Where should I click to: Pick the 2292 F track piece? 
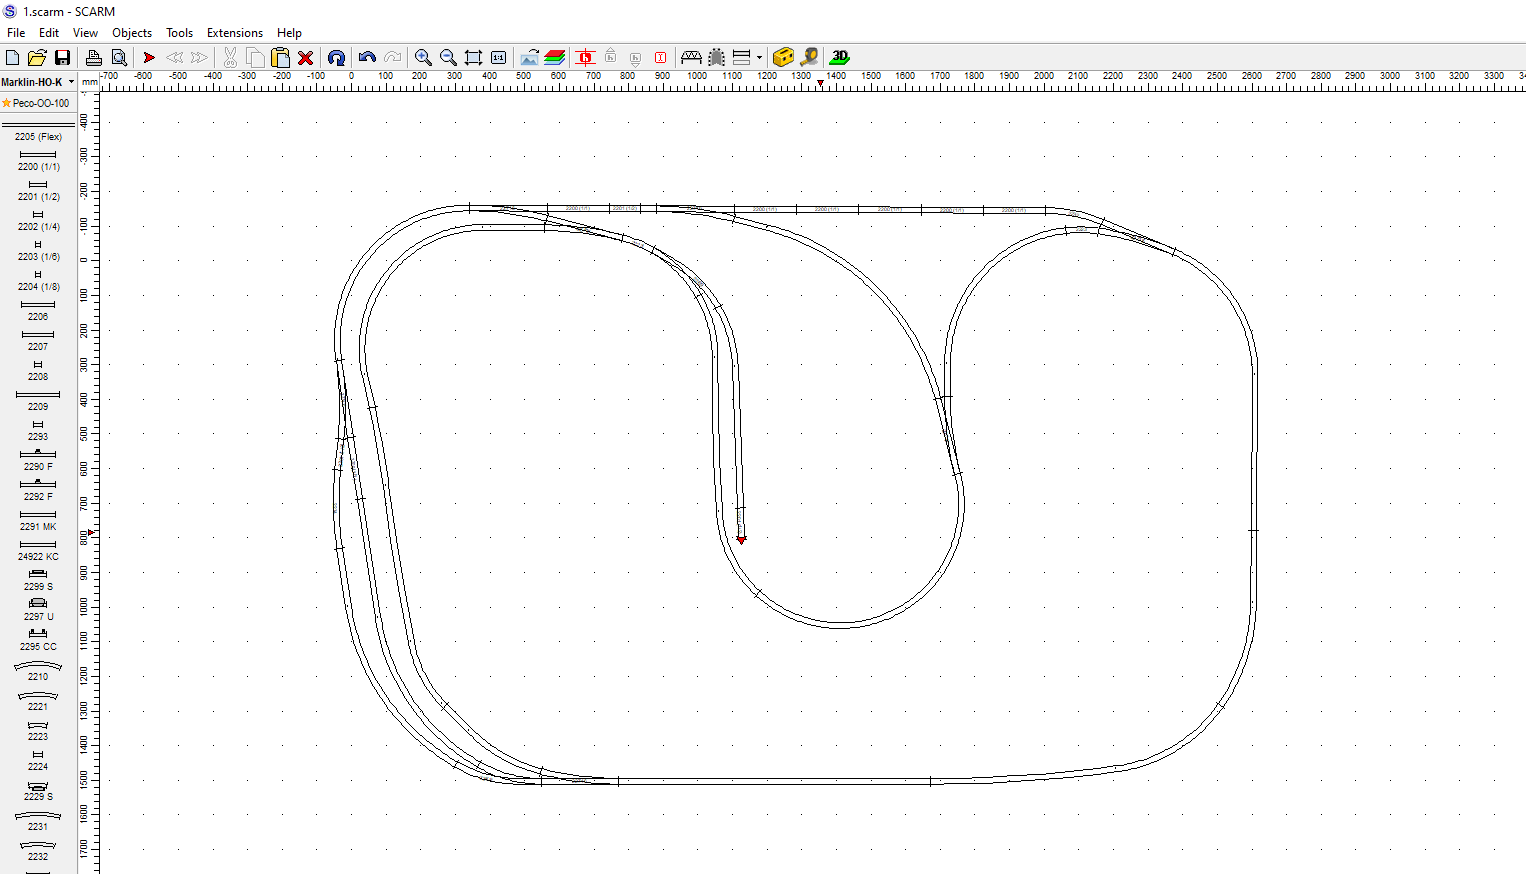click(38, 490)
